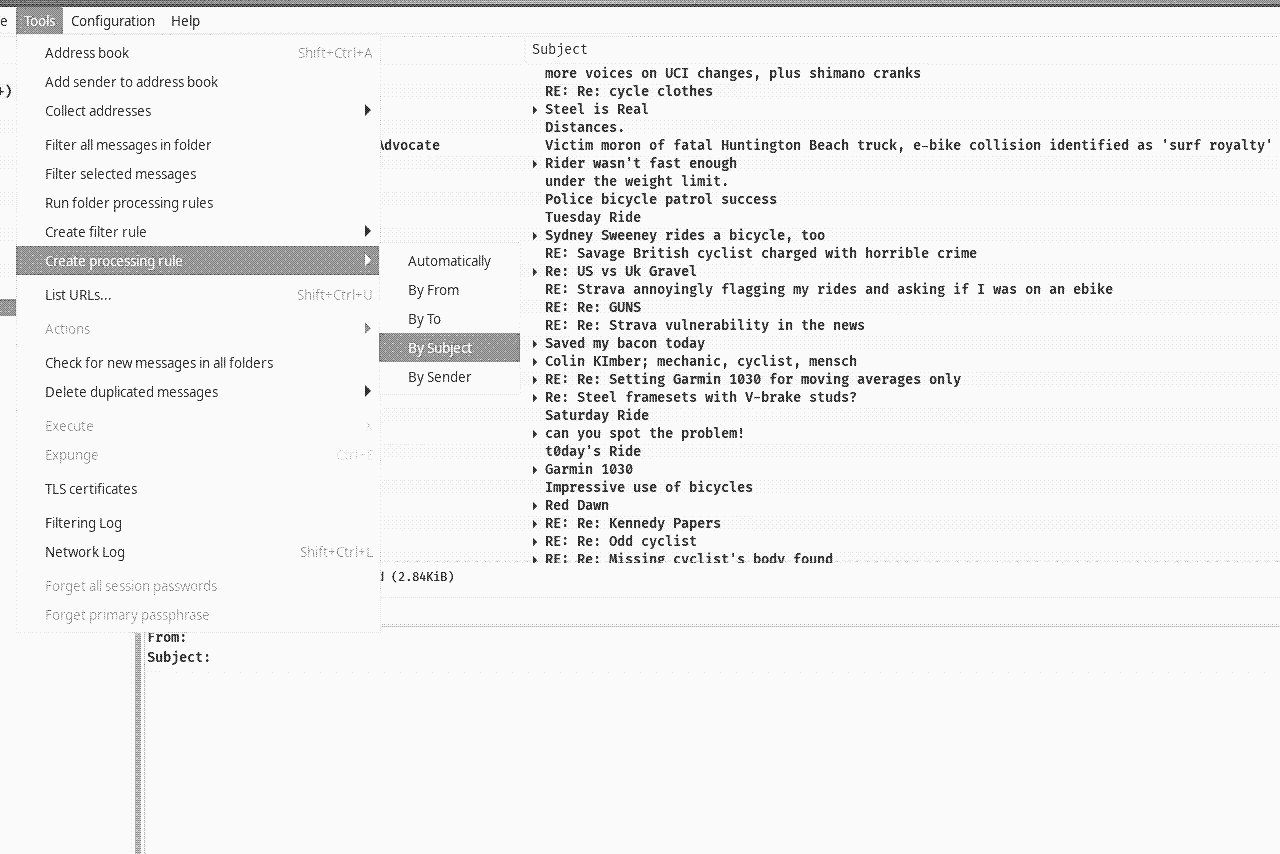Open the Help menu
This screenshot has width=1280, height=854.
(x=185, y=20)
